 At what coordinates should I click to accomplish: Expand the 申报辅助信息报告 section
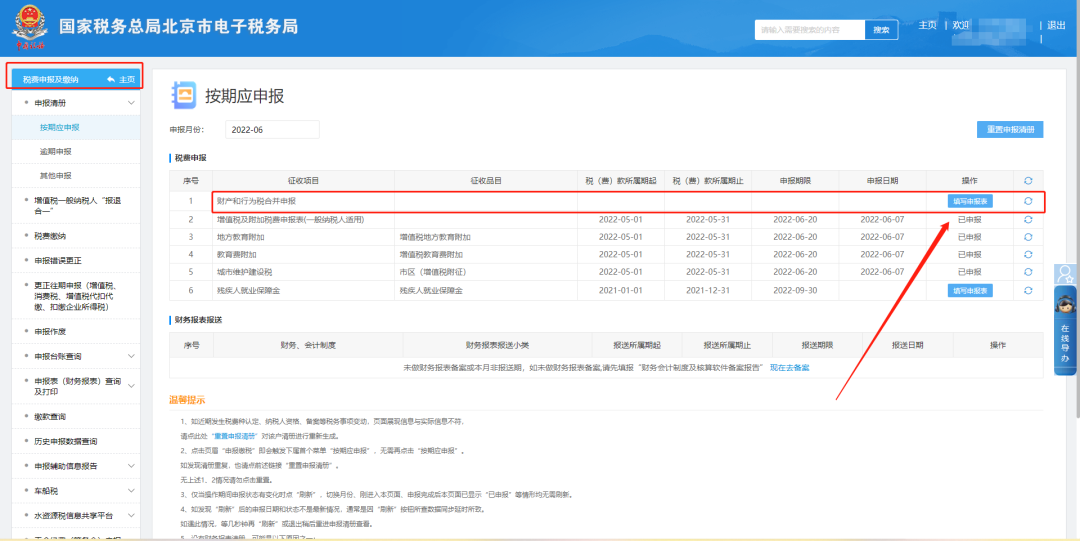point(131,466)
